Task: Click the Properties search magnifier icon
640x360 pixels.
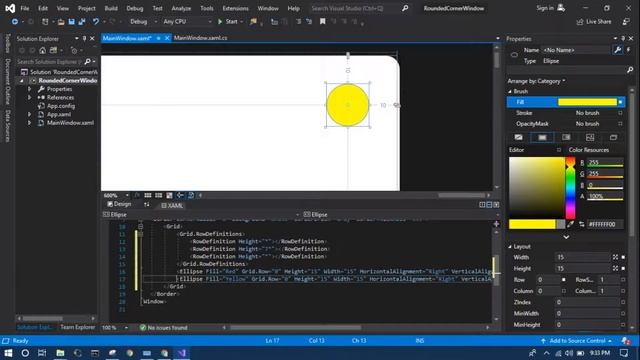Action: [x=630, y=70]
